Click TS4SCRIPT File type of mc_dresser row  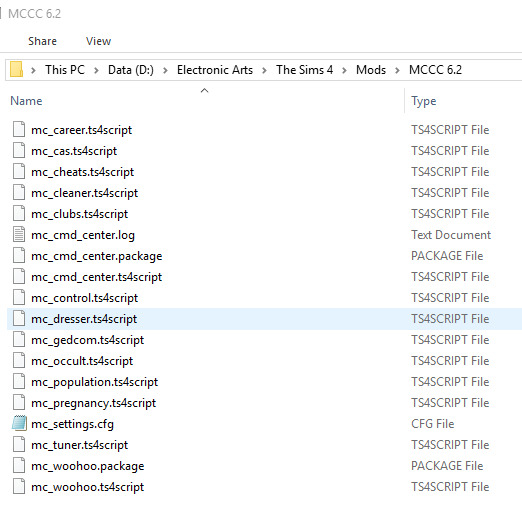click(x=450, y=318)
